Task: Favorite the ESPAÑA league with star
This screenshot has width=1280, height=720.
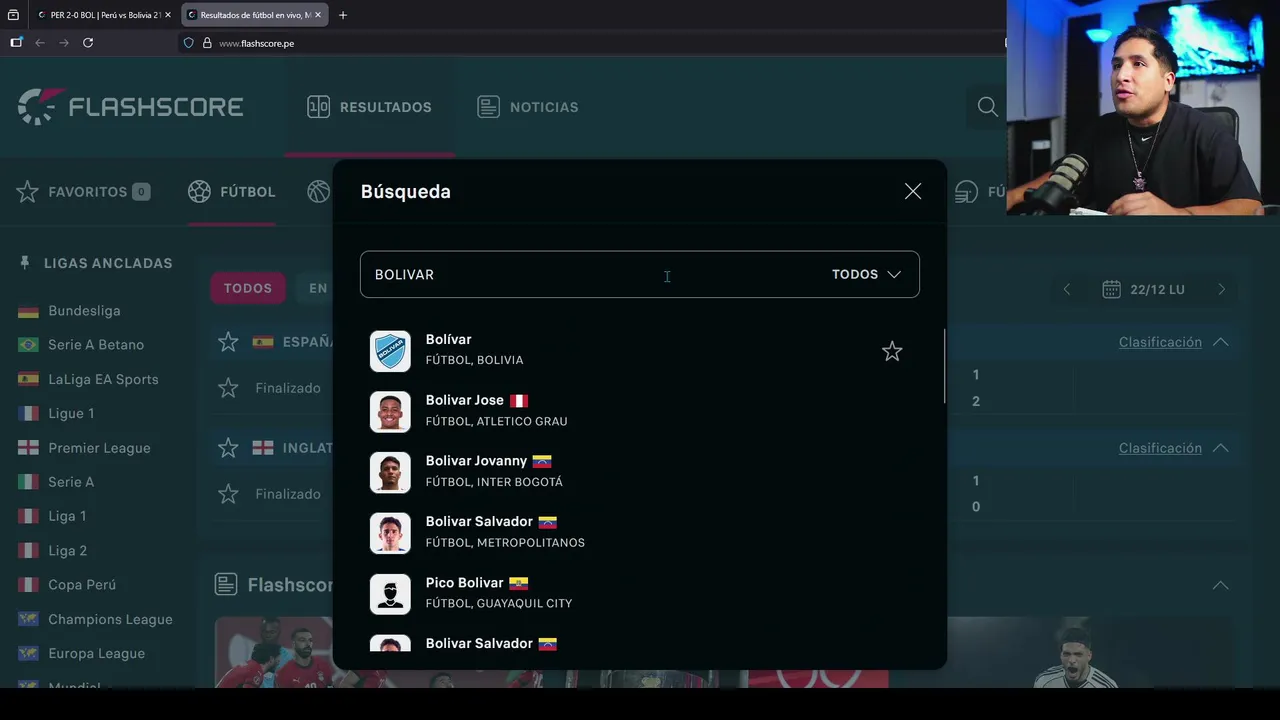Action: tap(228, 342)
